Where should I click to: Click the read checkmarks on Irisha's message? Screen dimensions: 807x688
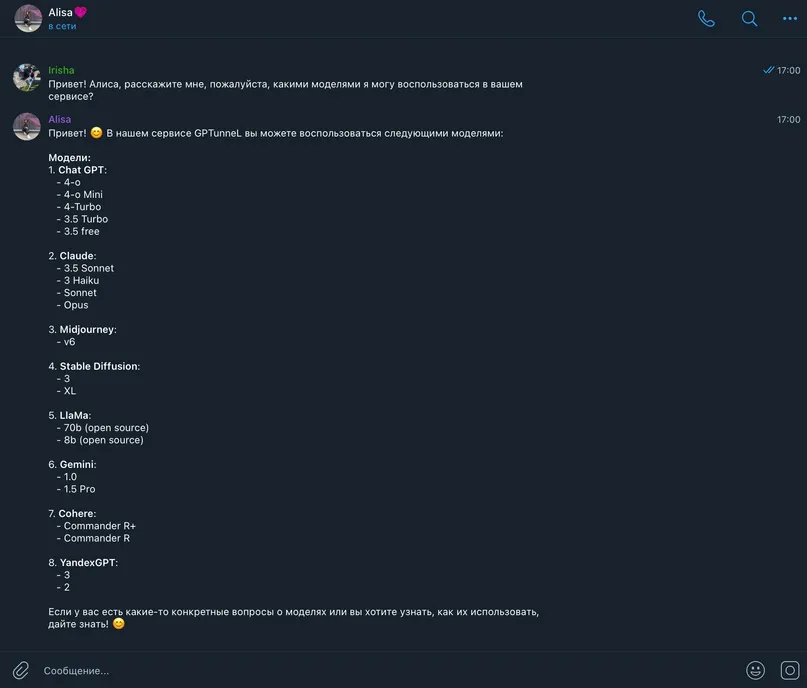[x=768, y=70]
